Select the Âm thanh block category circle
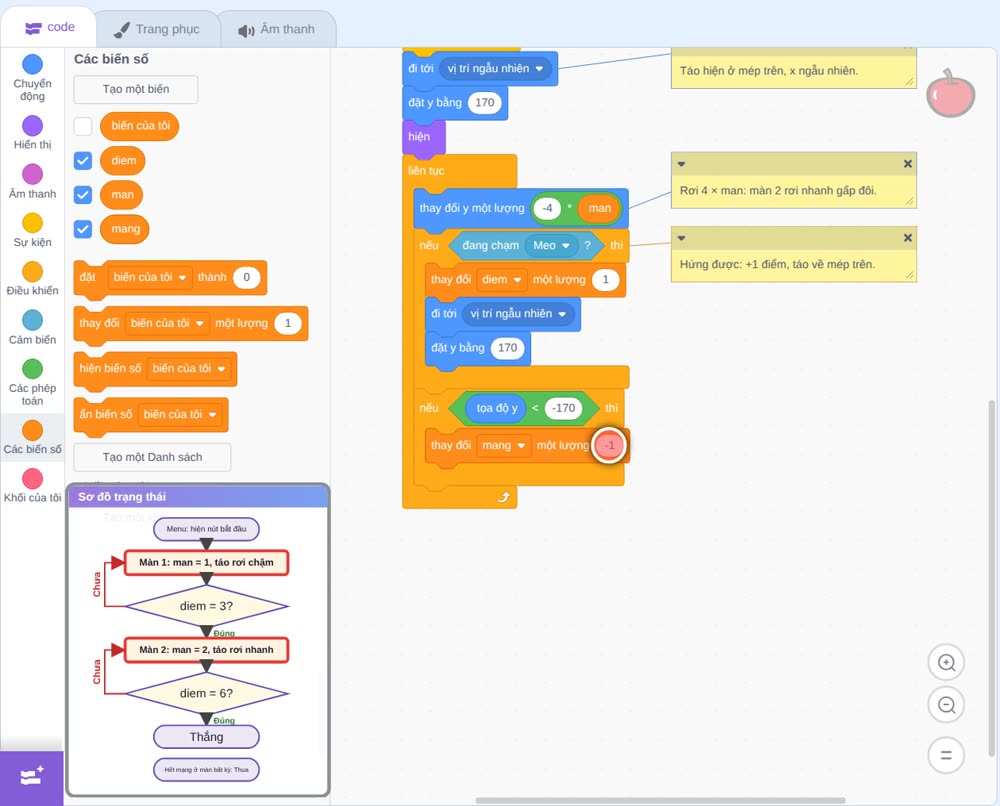Viewport: 1000px width, 806px height. tap(32, 174)
